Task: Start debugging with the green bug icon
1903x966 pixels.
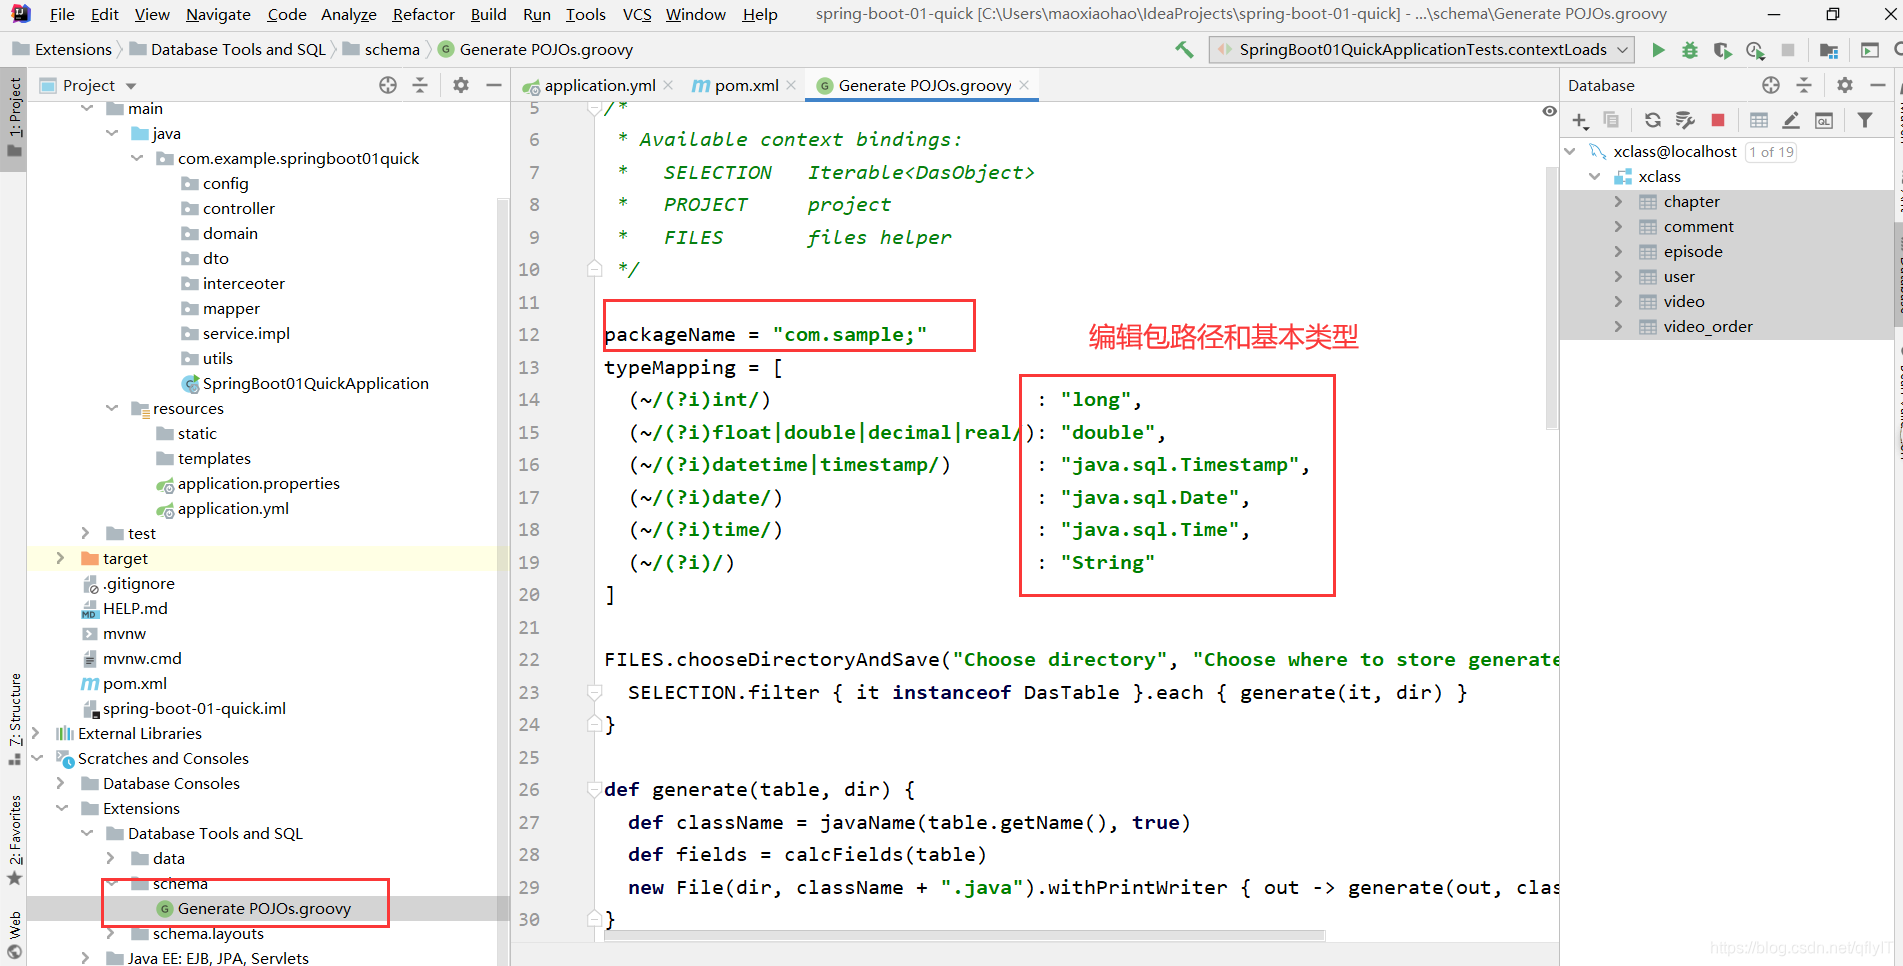Action: tap(1690, 50)
